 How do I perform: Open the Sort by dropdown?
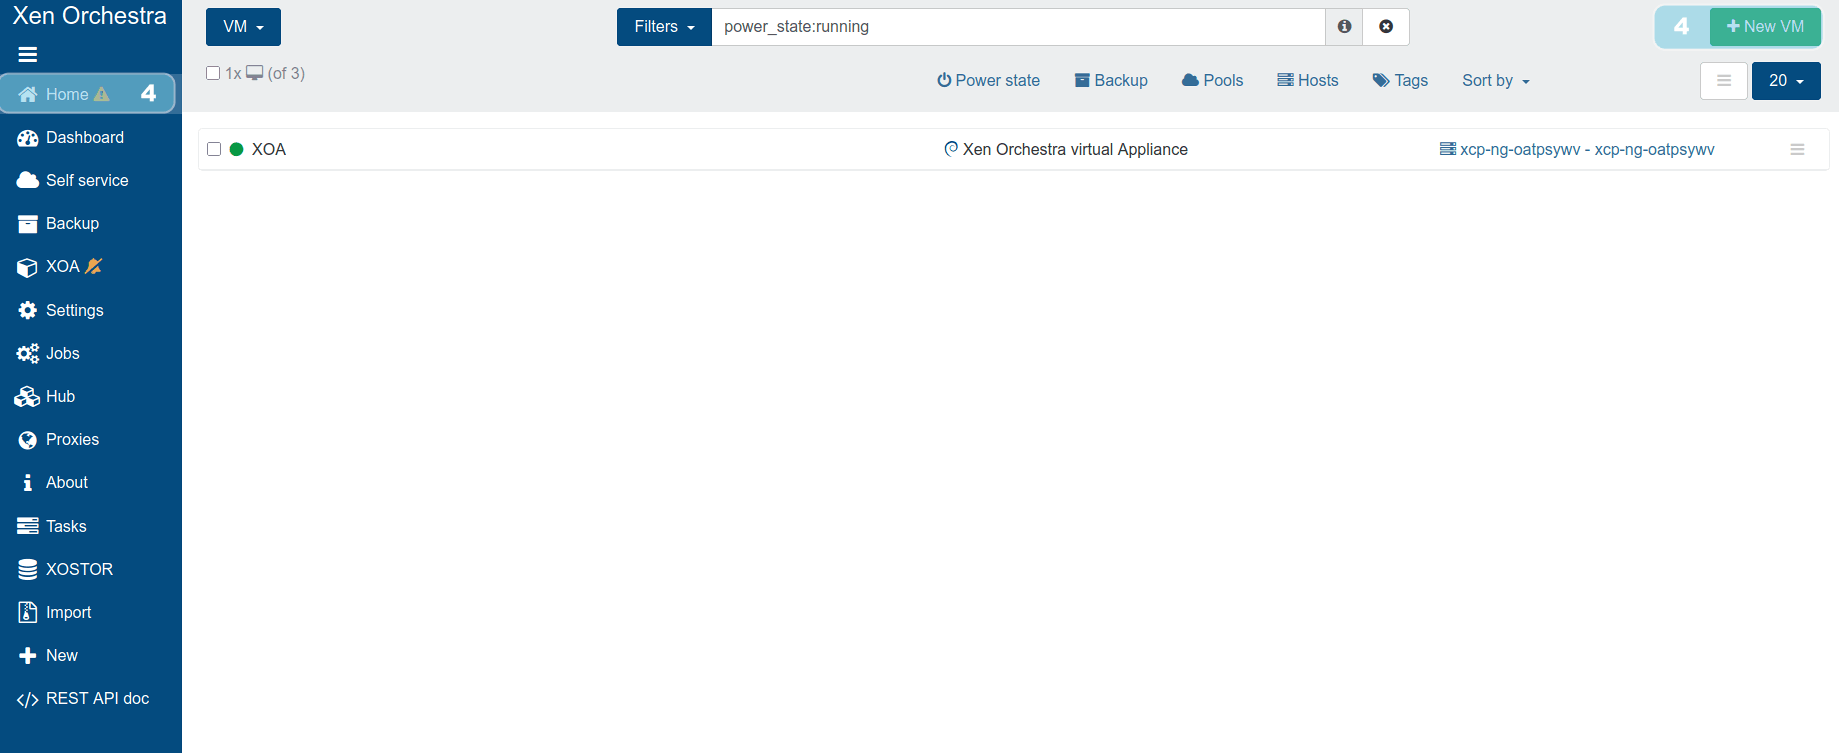(x=1496, y=81)
